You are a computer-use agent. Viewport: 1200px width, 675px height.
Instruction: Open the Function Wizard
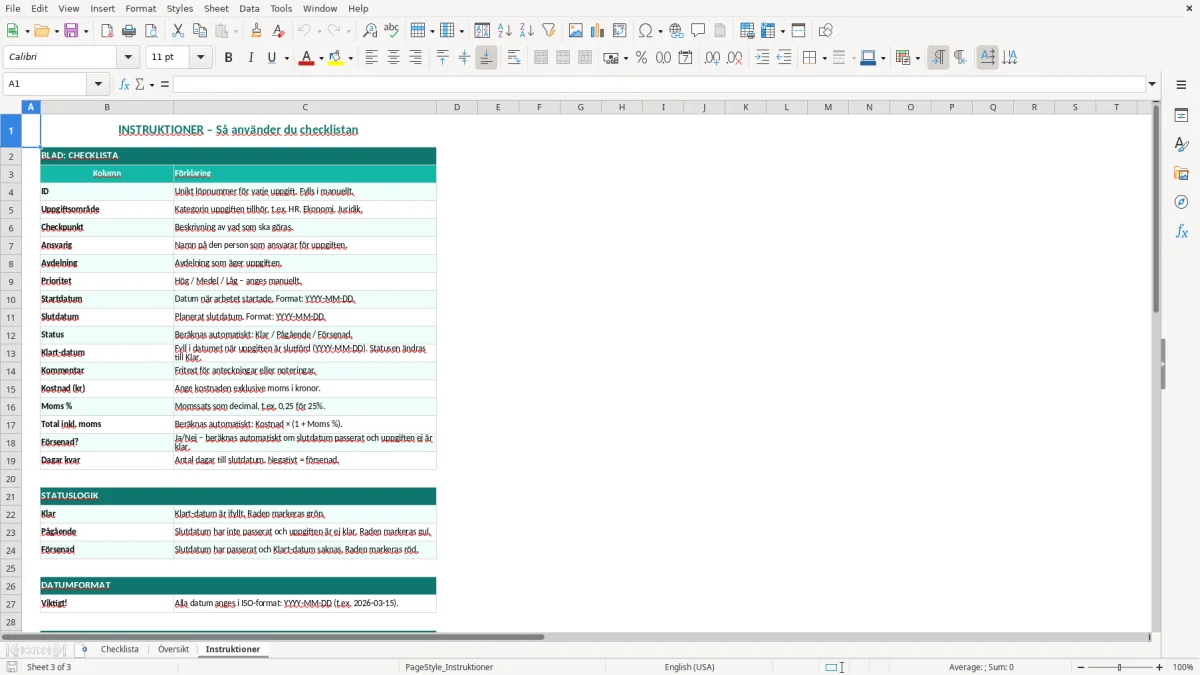point(124,84)
